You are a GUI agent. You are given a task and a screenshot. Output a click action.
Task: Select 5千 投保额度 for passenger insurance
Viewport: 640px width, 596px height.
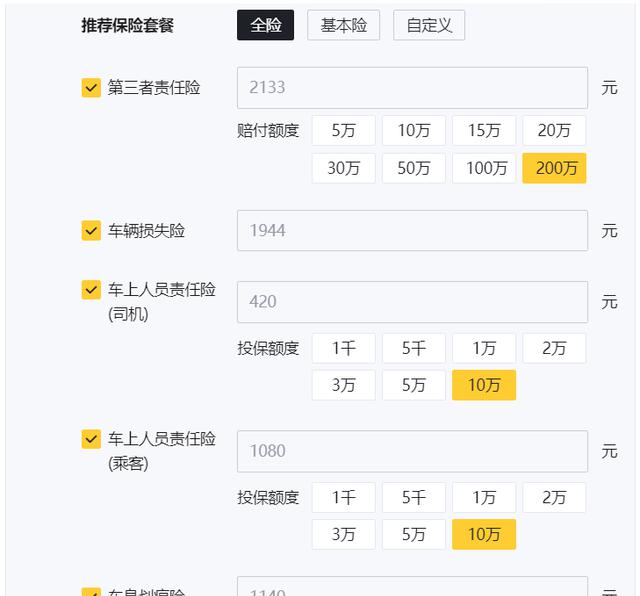(413, 497)
